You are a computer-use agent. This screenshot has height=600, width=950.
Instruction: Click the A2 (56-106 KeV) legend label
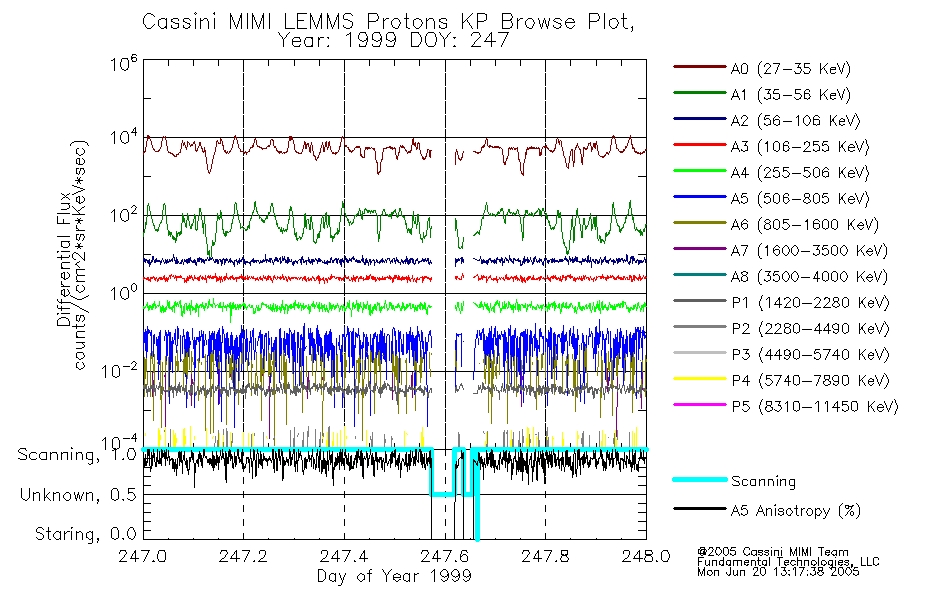(x=796, y=121)
